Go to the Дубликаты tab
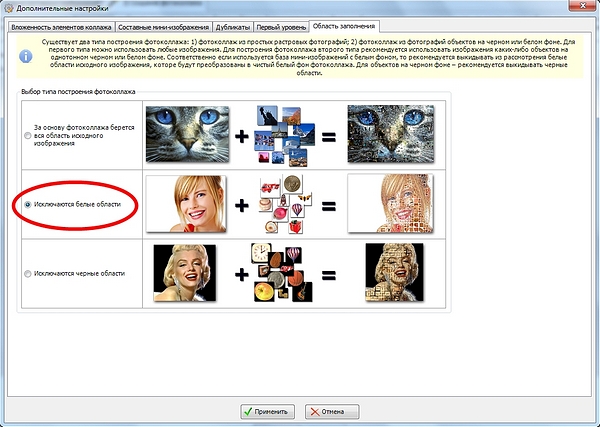 233,27
